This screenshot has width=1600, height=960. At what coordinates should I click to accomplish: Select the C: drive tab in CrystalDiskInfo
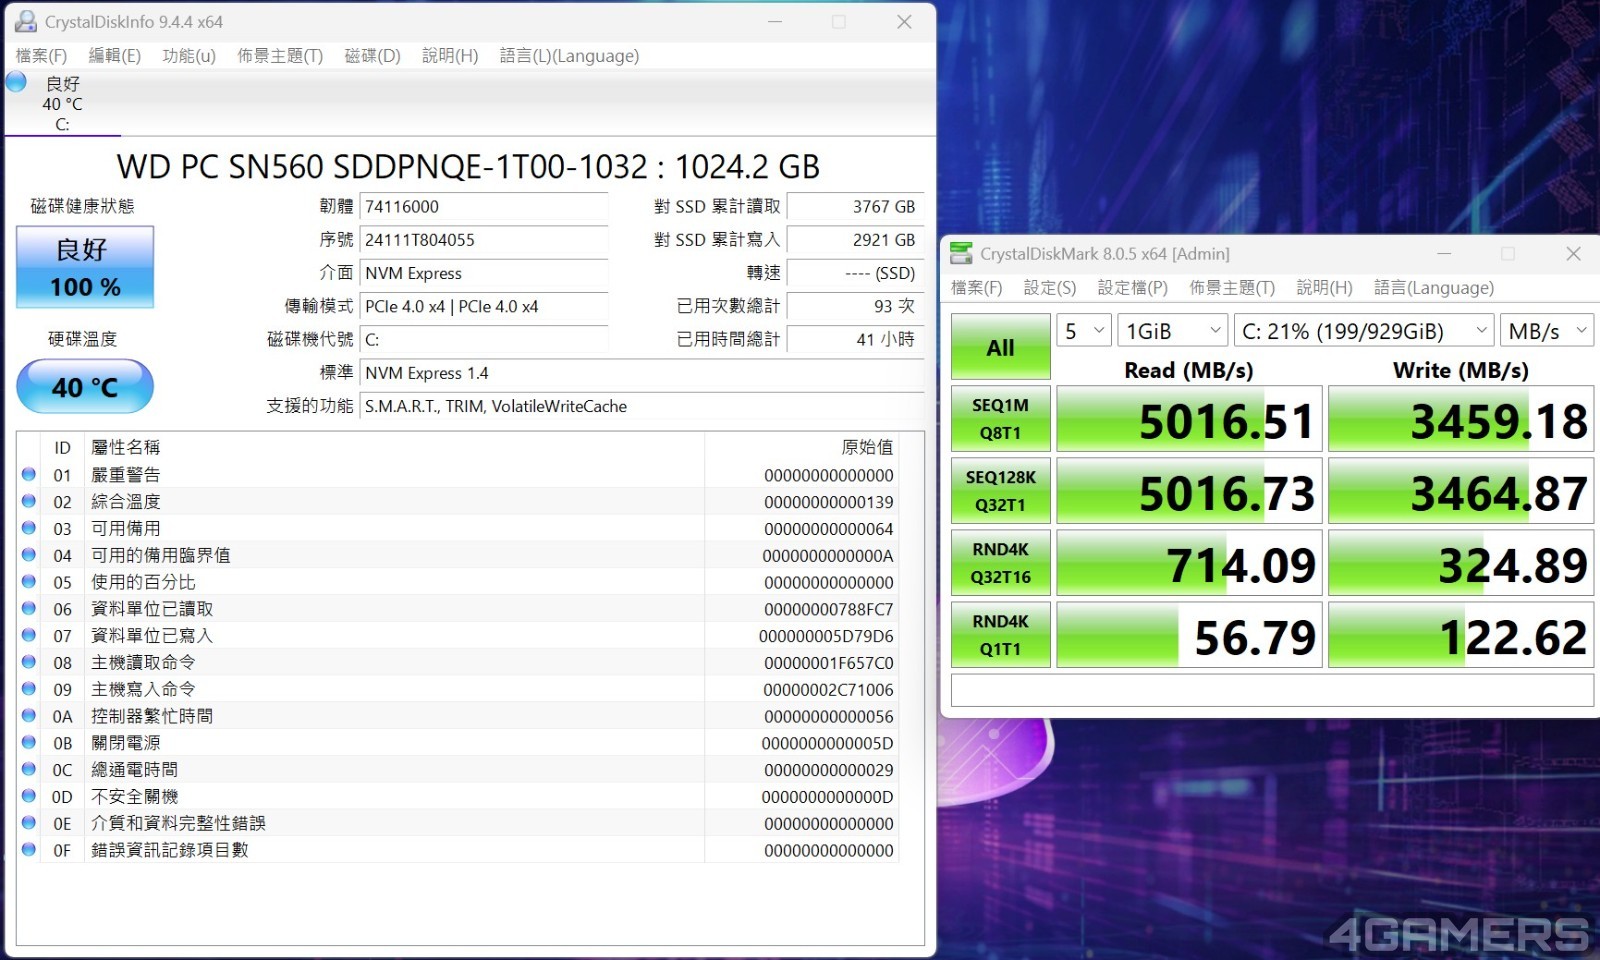point(62,103)
